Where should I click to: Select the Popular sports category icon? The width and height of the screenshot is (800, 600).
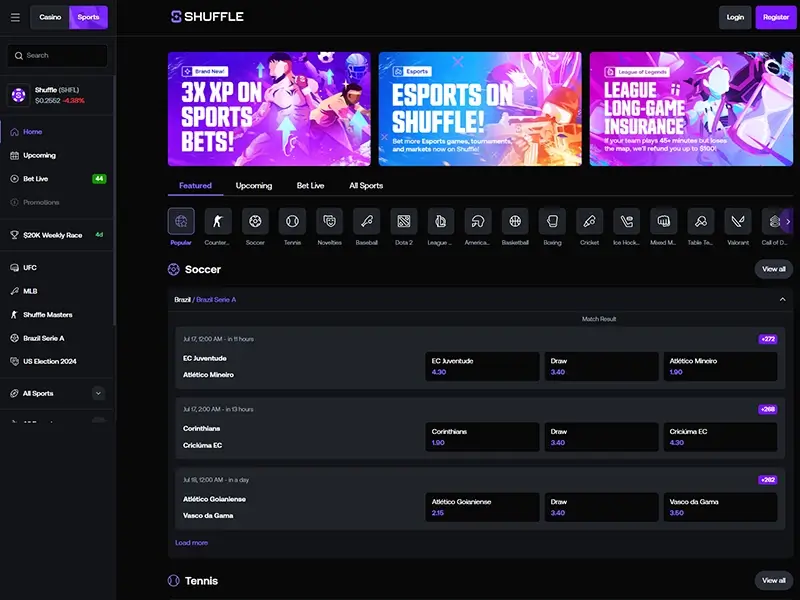pos(181,221)
